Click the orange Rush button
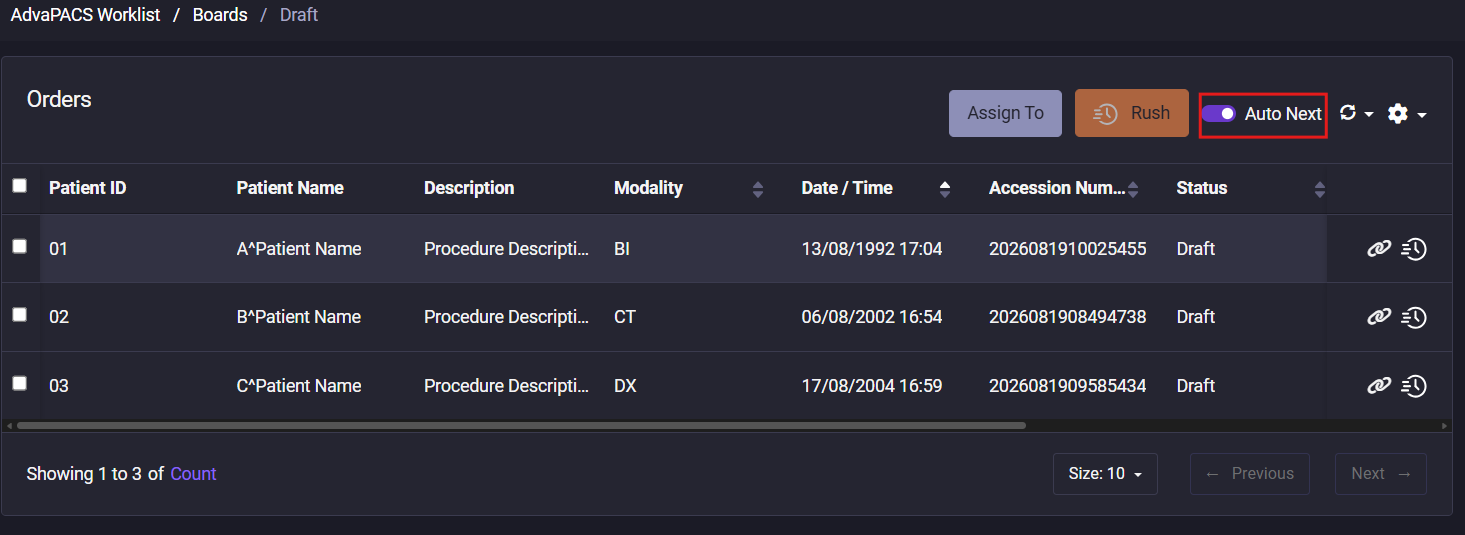The width and height of the screenshot is (1465, 535). click(1132, 113)
